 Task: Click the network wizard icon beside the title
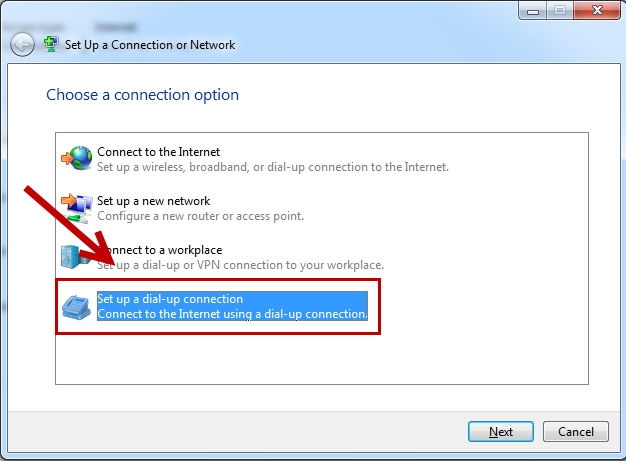click(x=51, y=44)
